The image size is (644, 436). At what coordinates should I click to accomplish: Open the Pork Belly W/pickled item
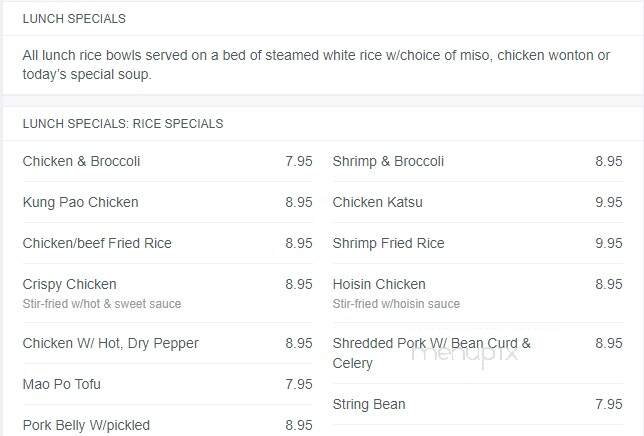click(86, 425)
